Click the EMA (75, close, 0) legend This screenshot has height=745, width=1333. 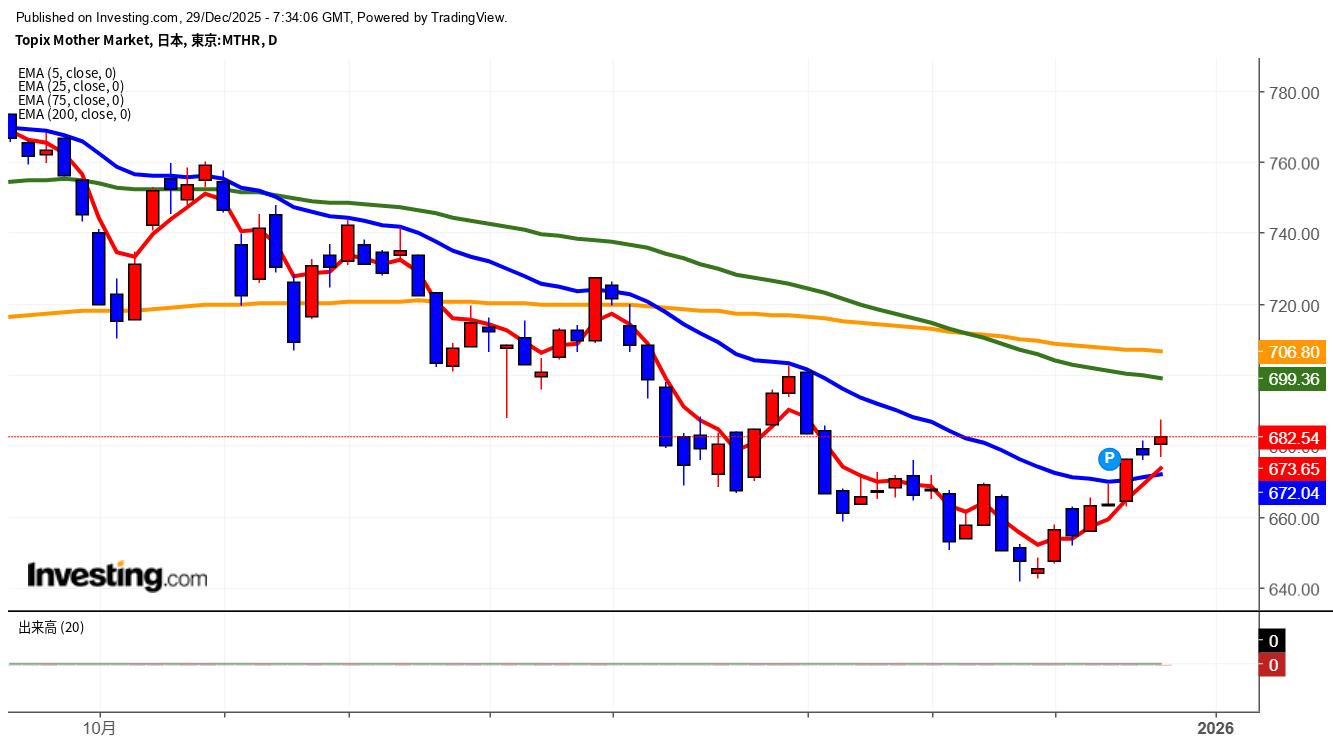[70, 100]
